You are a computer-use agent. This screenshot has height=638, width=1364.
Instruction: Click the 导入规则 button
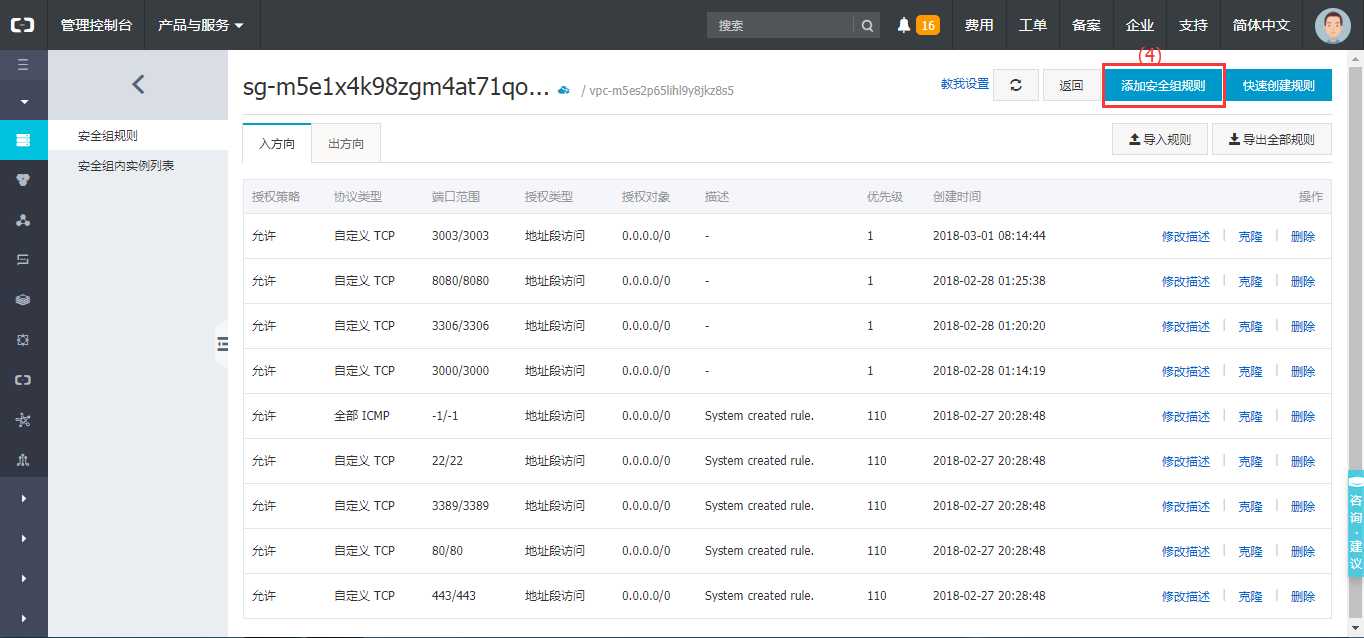1160,140
